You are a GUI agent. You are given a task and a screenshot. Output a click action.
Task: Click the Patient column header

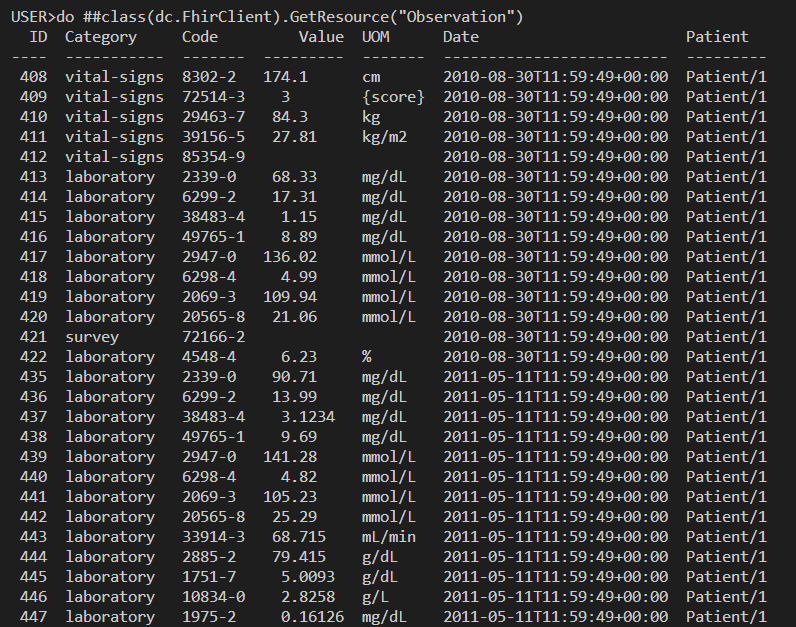point(717,37)
